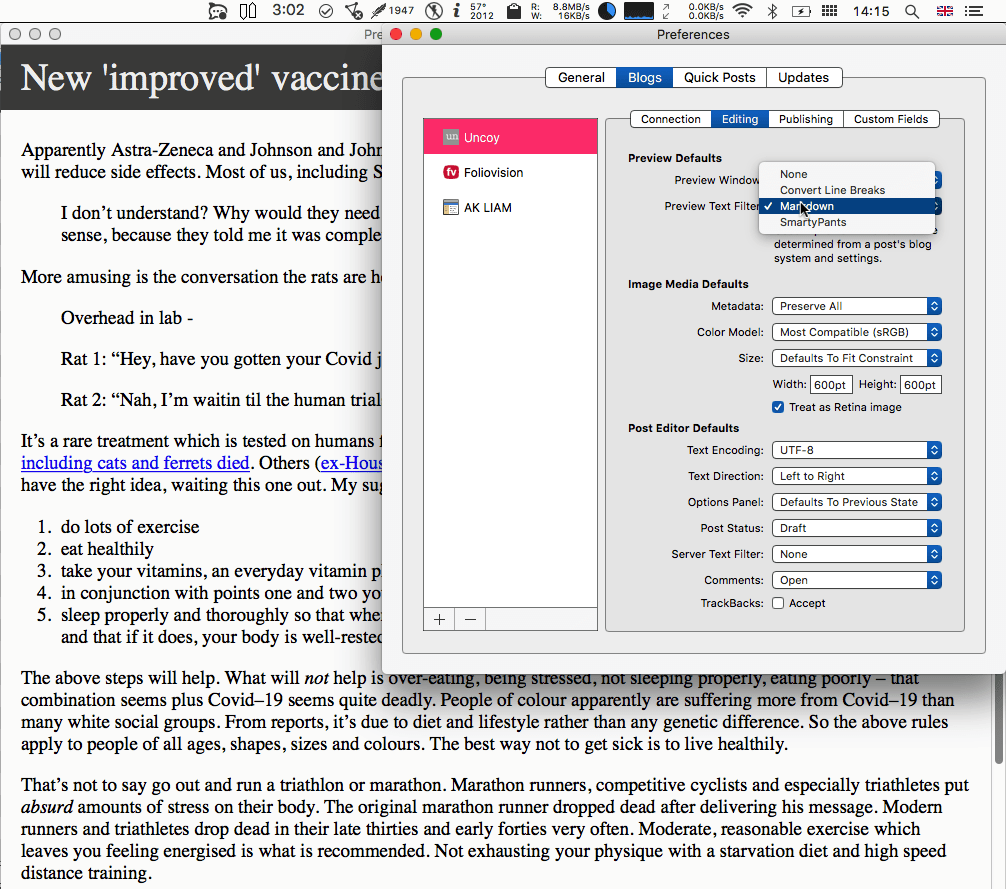Open the Text Encoding dropdown
This screenshot has height=889, width=1006.
coord(857,450)
